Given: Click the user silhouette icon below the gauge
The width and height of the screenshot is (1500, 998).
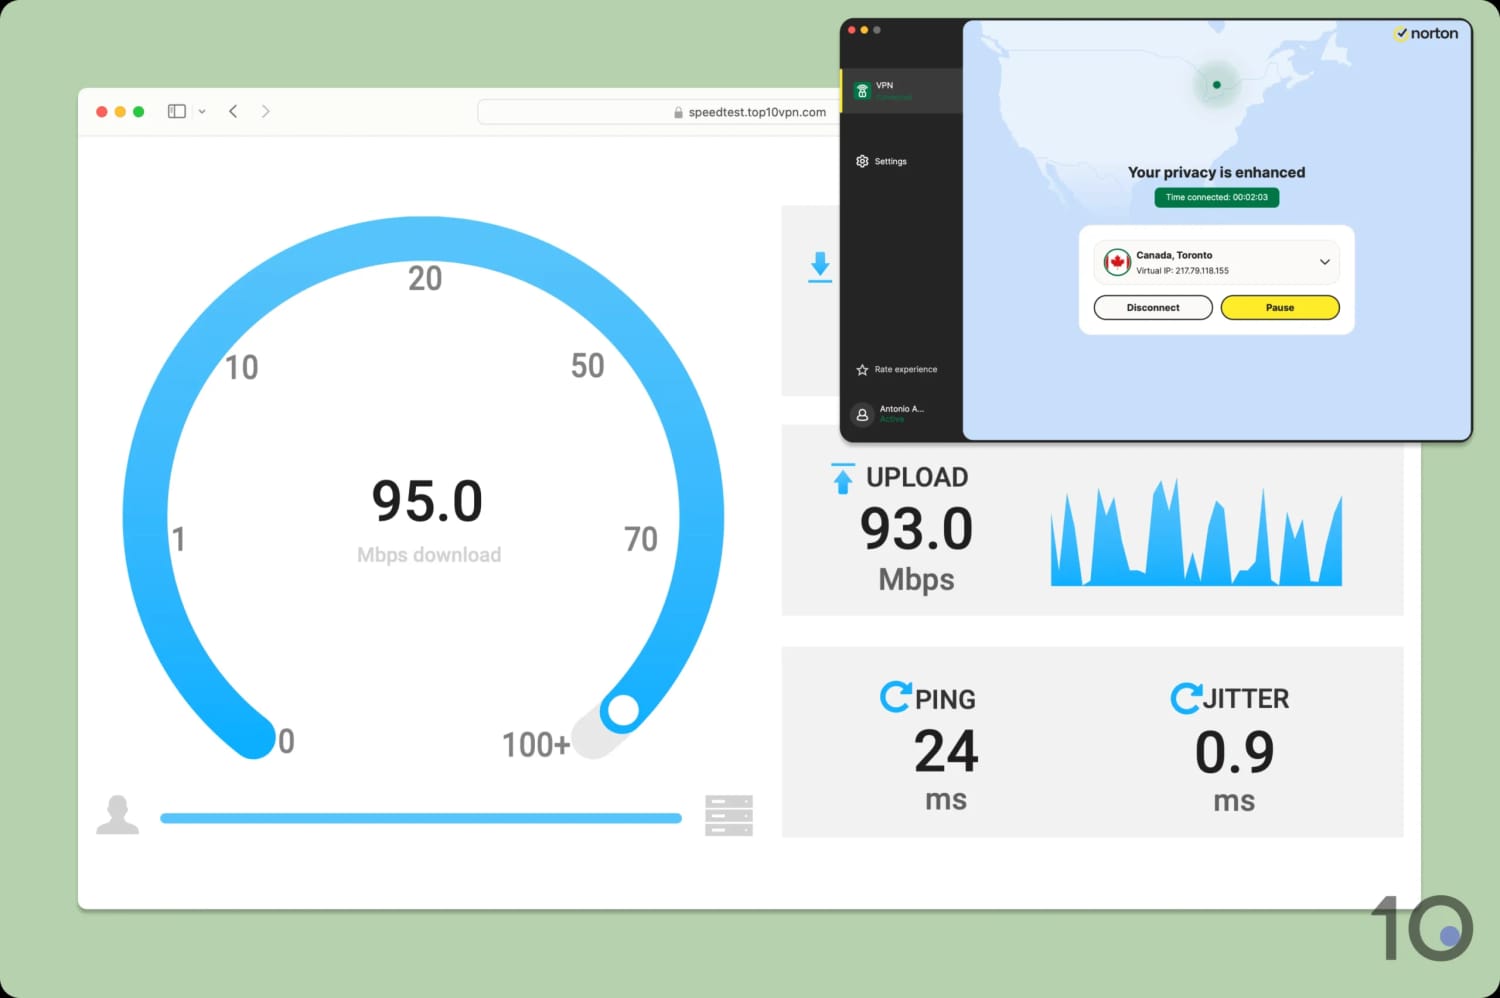Looking at the screenshot, I should click(118, 815).
